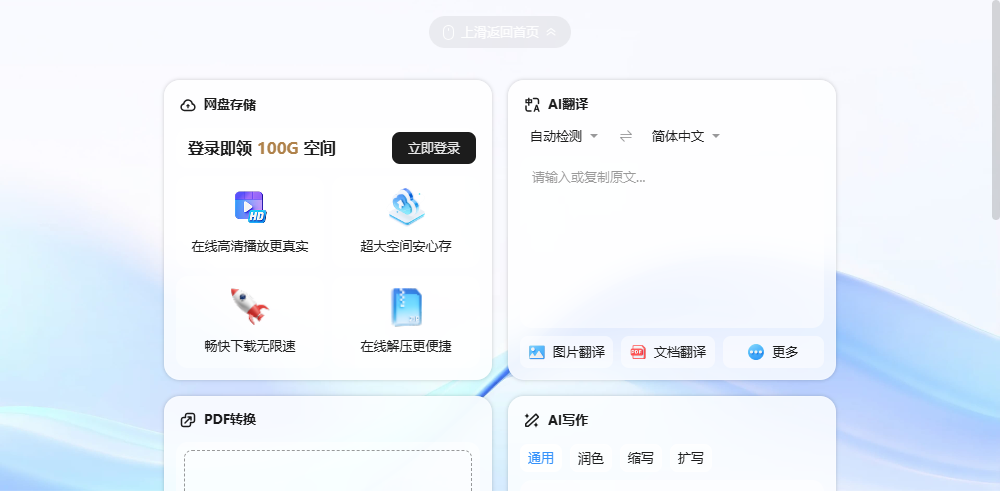Click the 畅快下载无限速 label
This screenshot has height=491, width=1000.
coord(250,346)
